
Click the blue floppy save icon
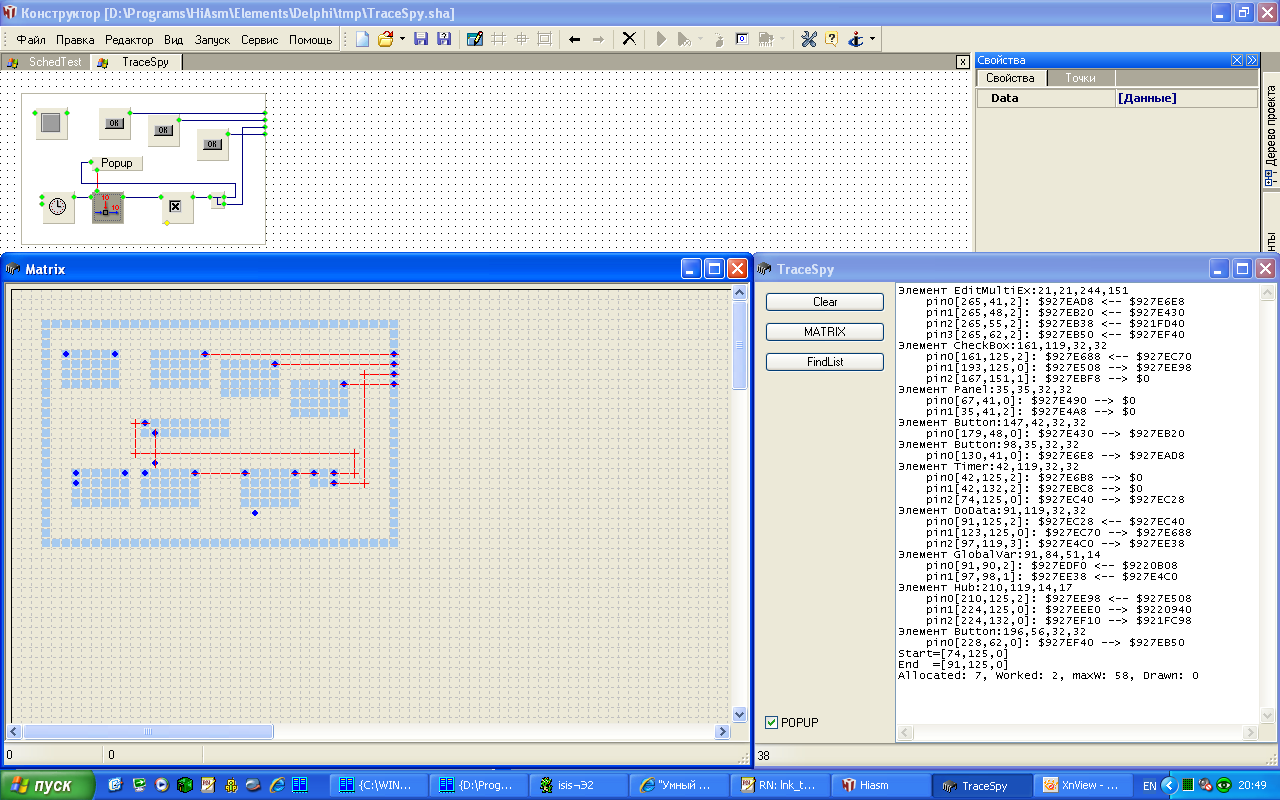click(421, 39)
